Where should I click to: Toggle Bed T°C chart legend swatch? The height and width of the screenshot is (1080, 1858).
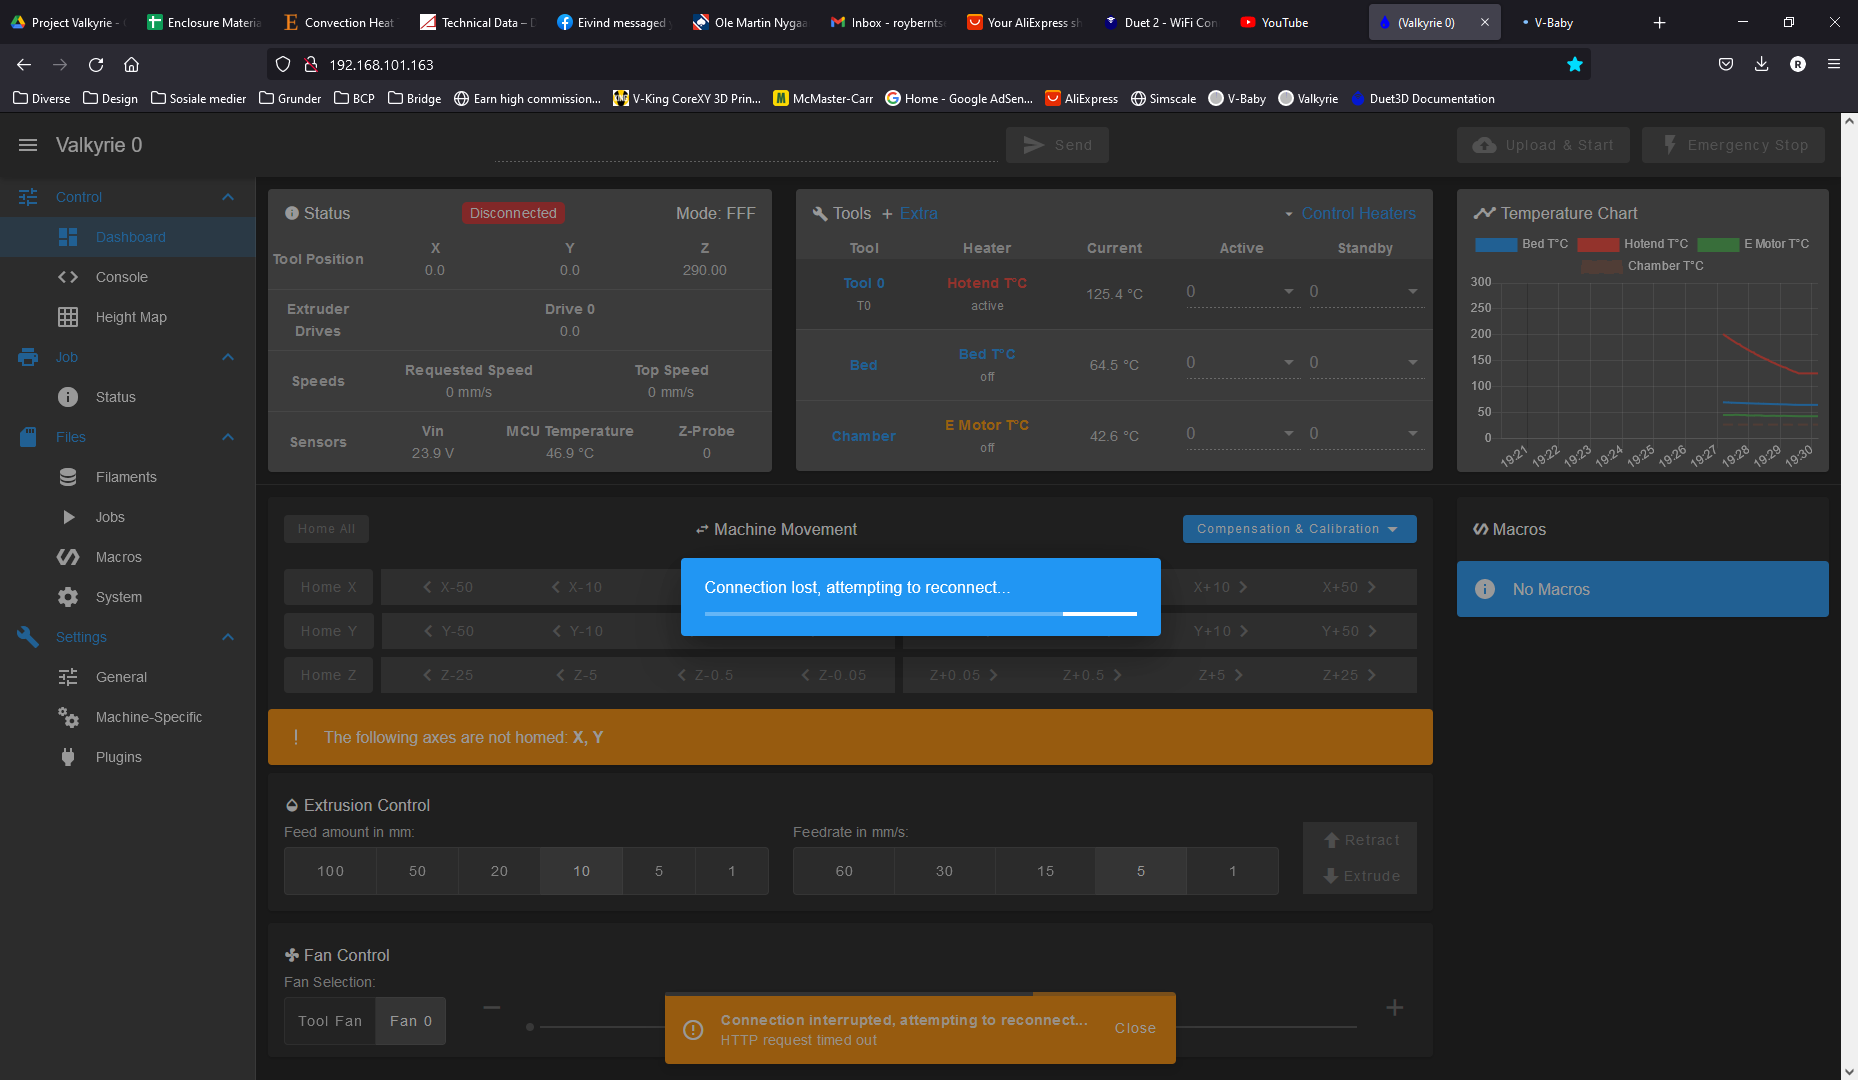tap(1496, 244)
